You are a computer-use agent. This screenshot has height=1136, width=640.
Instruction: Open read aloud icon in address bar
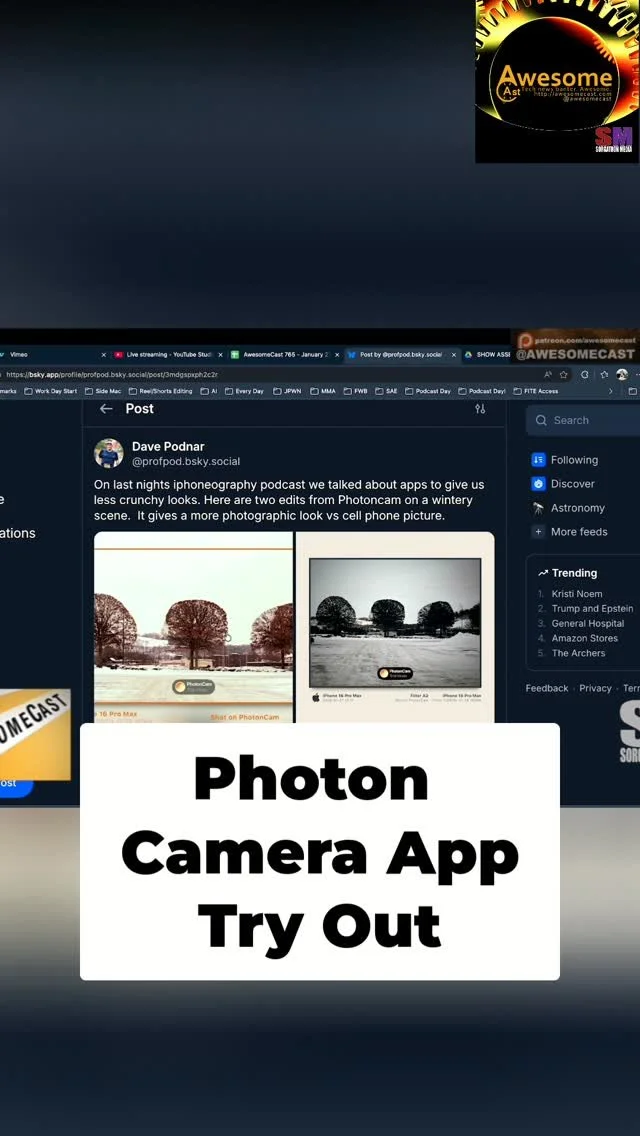547,375
